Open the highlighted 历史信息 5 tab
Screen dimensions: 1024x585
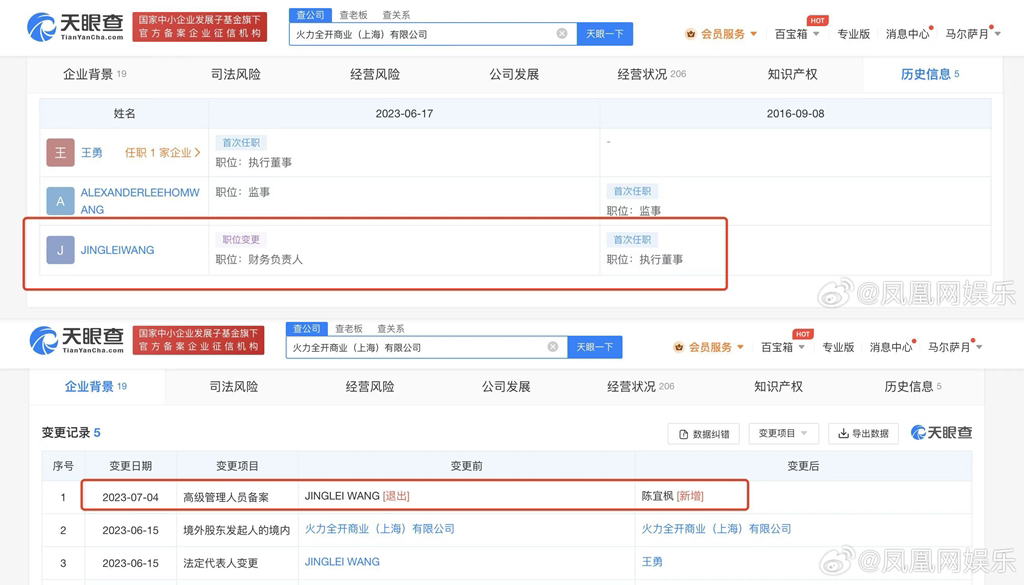(930, 74)
